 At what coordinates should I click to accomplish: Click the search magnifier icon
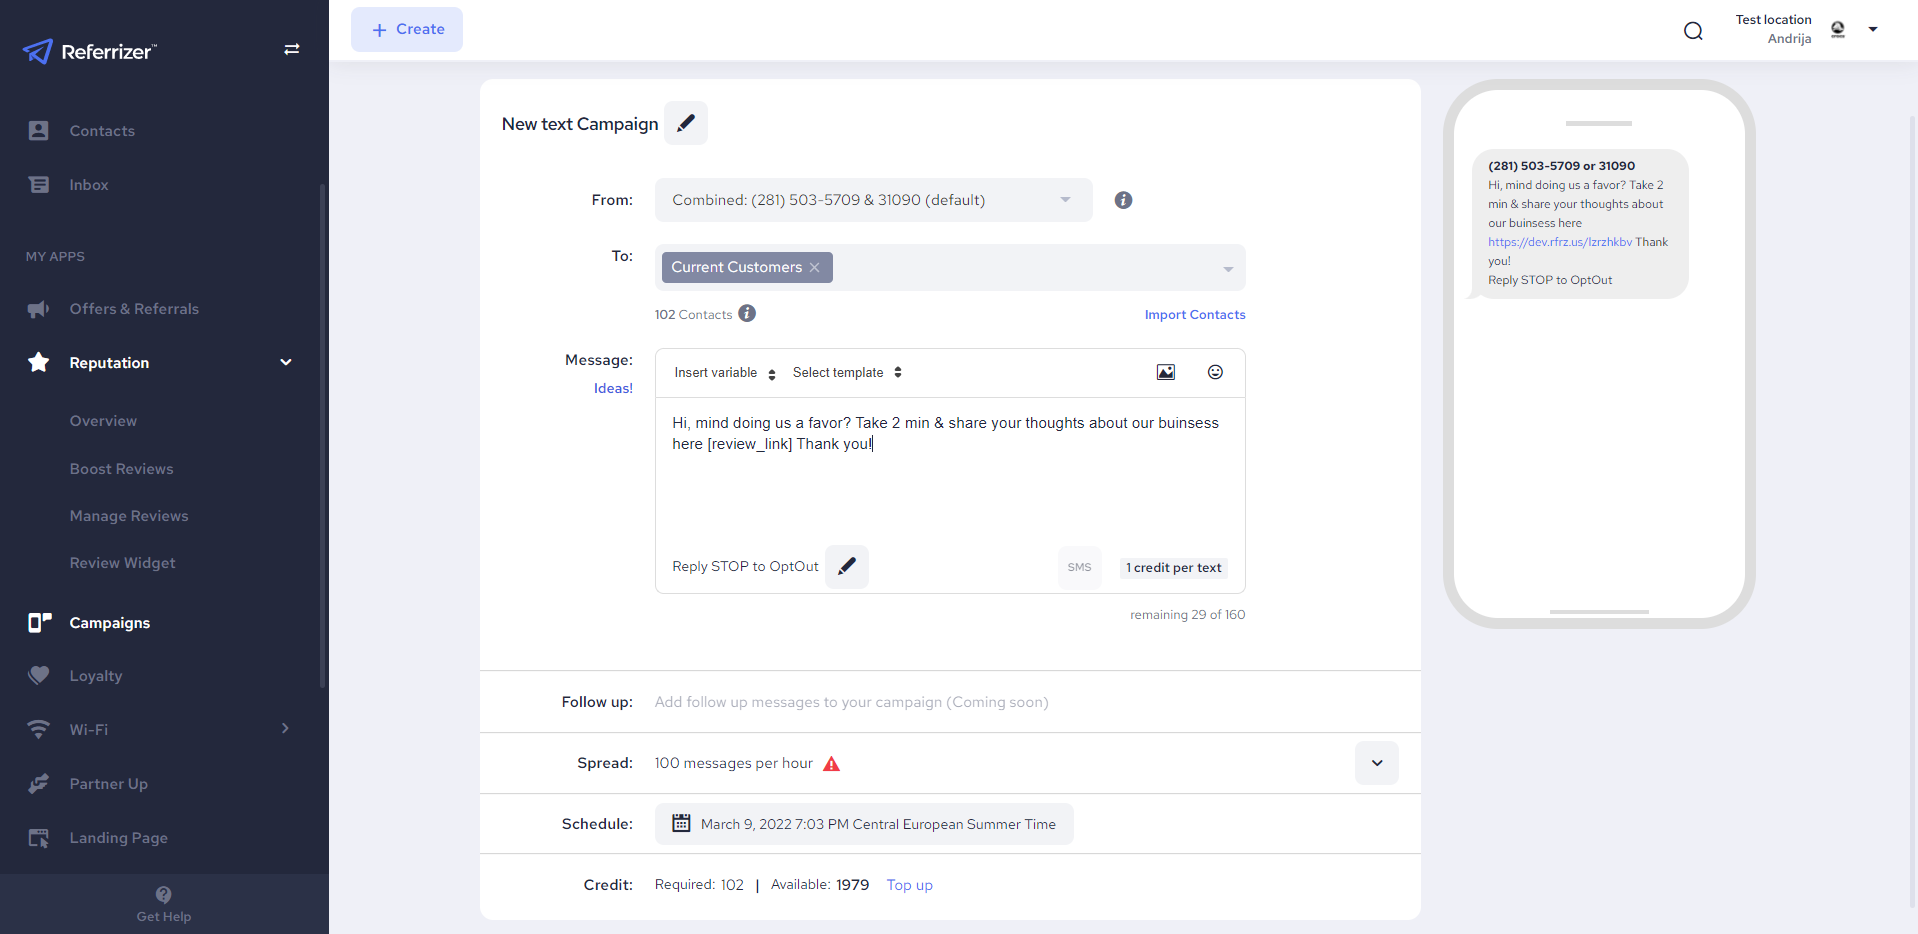point(1693,31)
